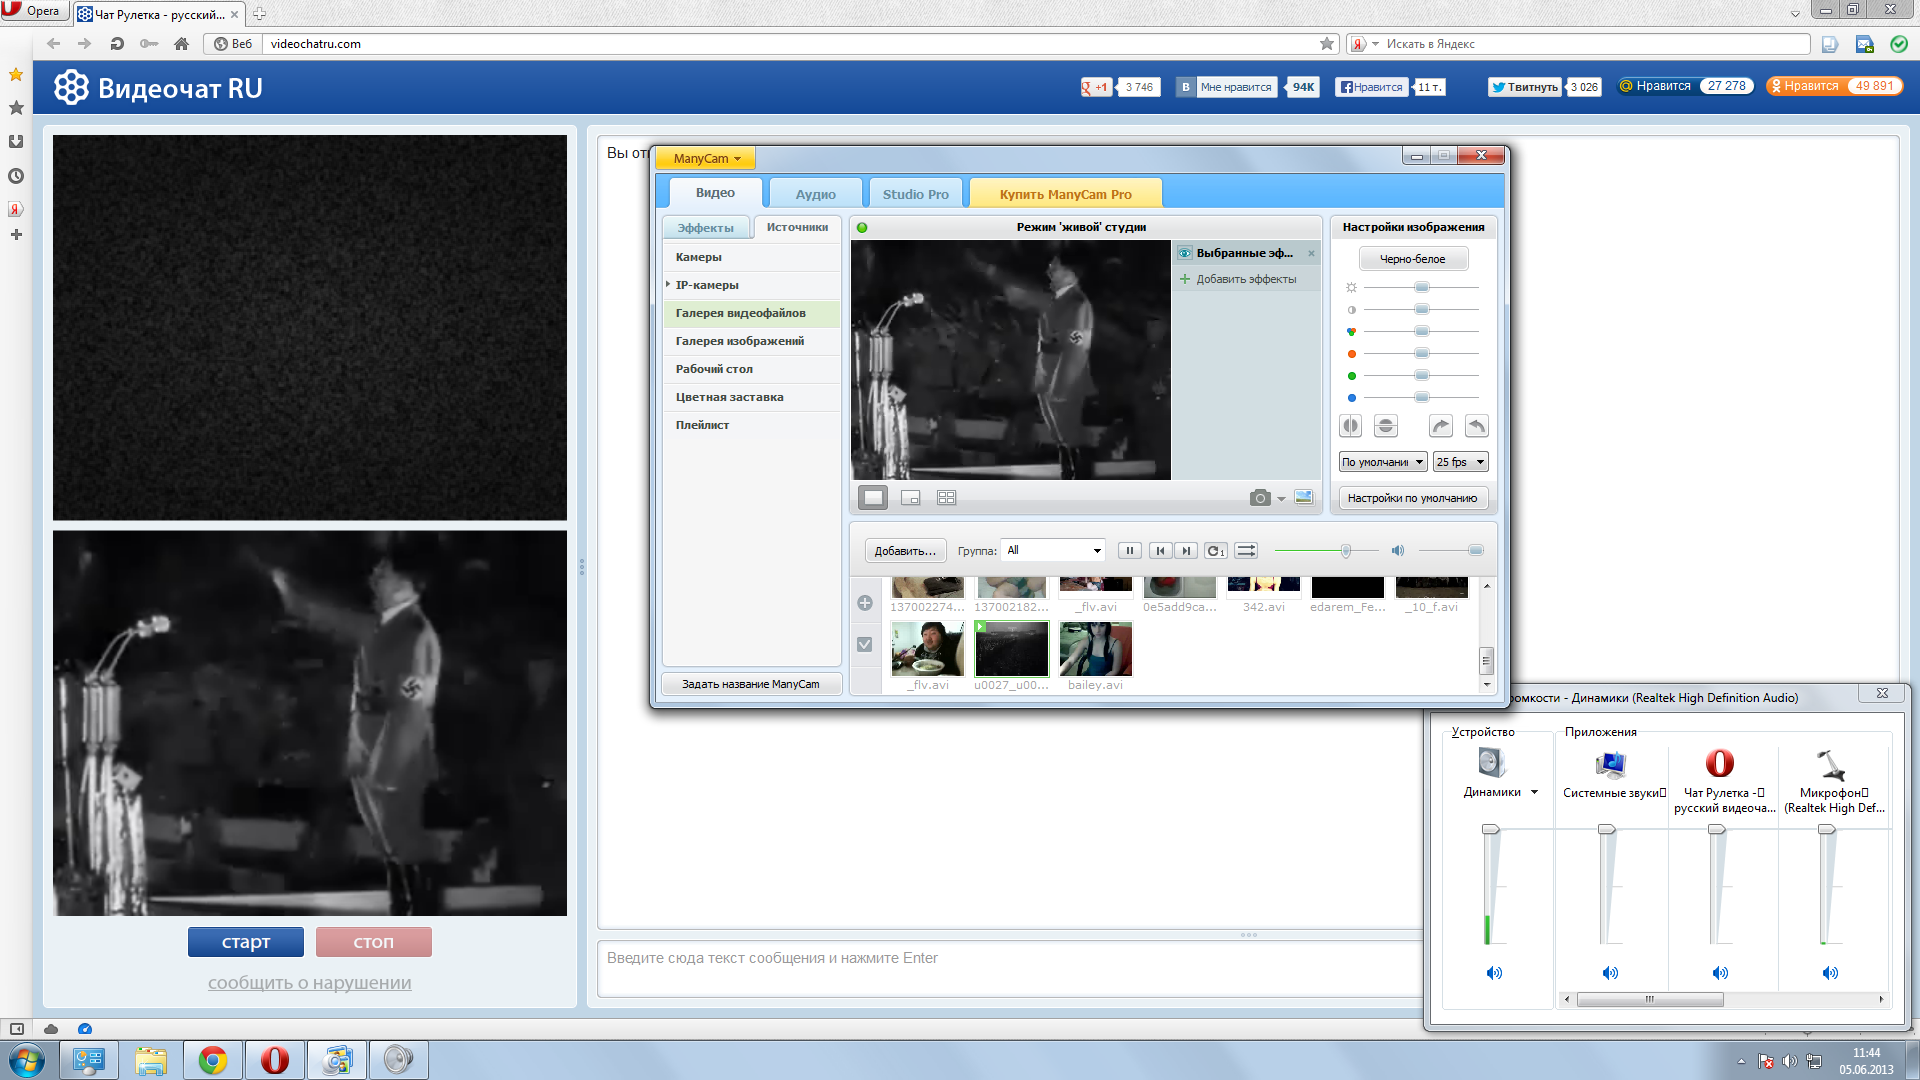Reload the page in Opera
Viewport: 1920px width, 1080px height.
pyautogui.click(x=117, y=44)
